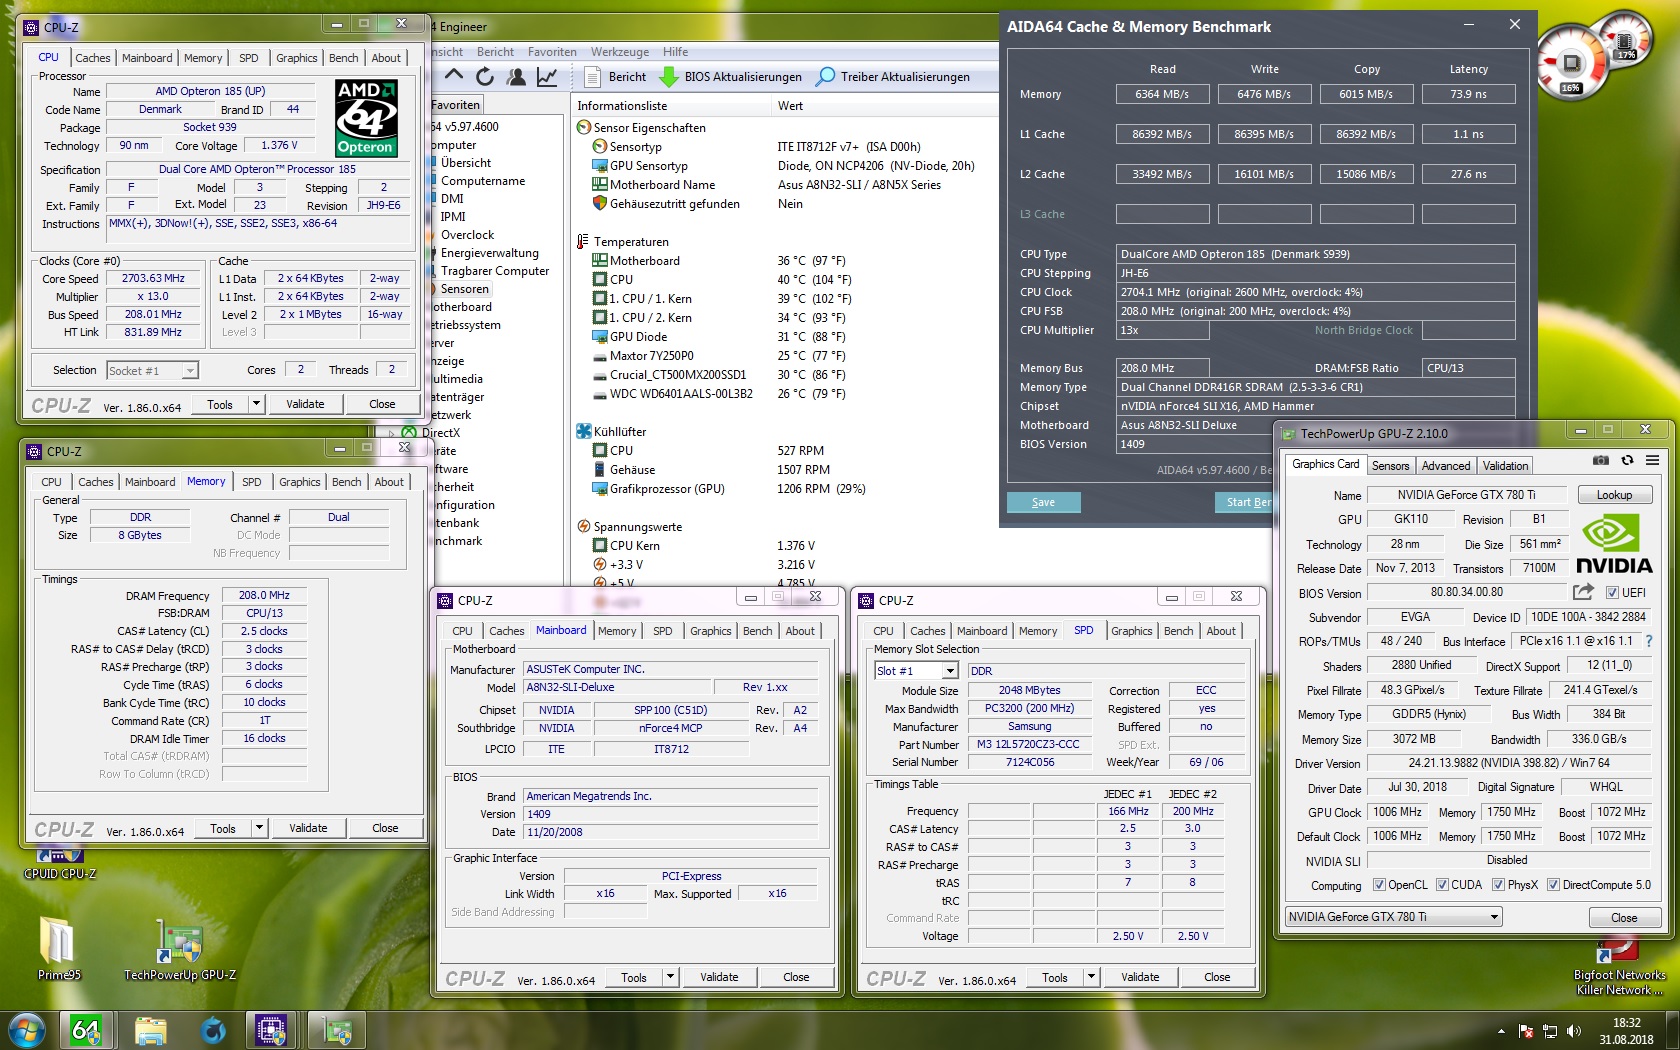The image size is (1680, 1050).
Task: Switch to the Sensors tab in GPU-Z
Action: pos(1390,465)
